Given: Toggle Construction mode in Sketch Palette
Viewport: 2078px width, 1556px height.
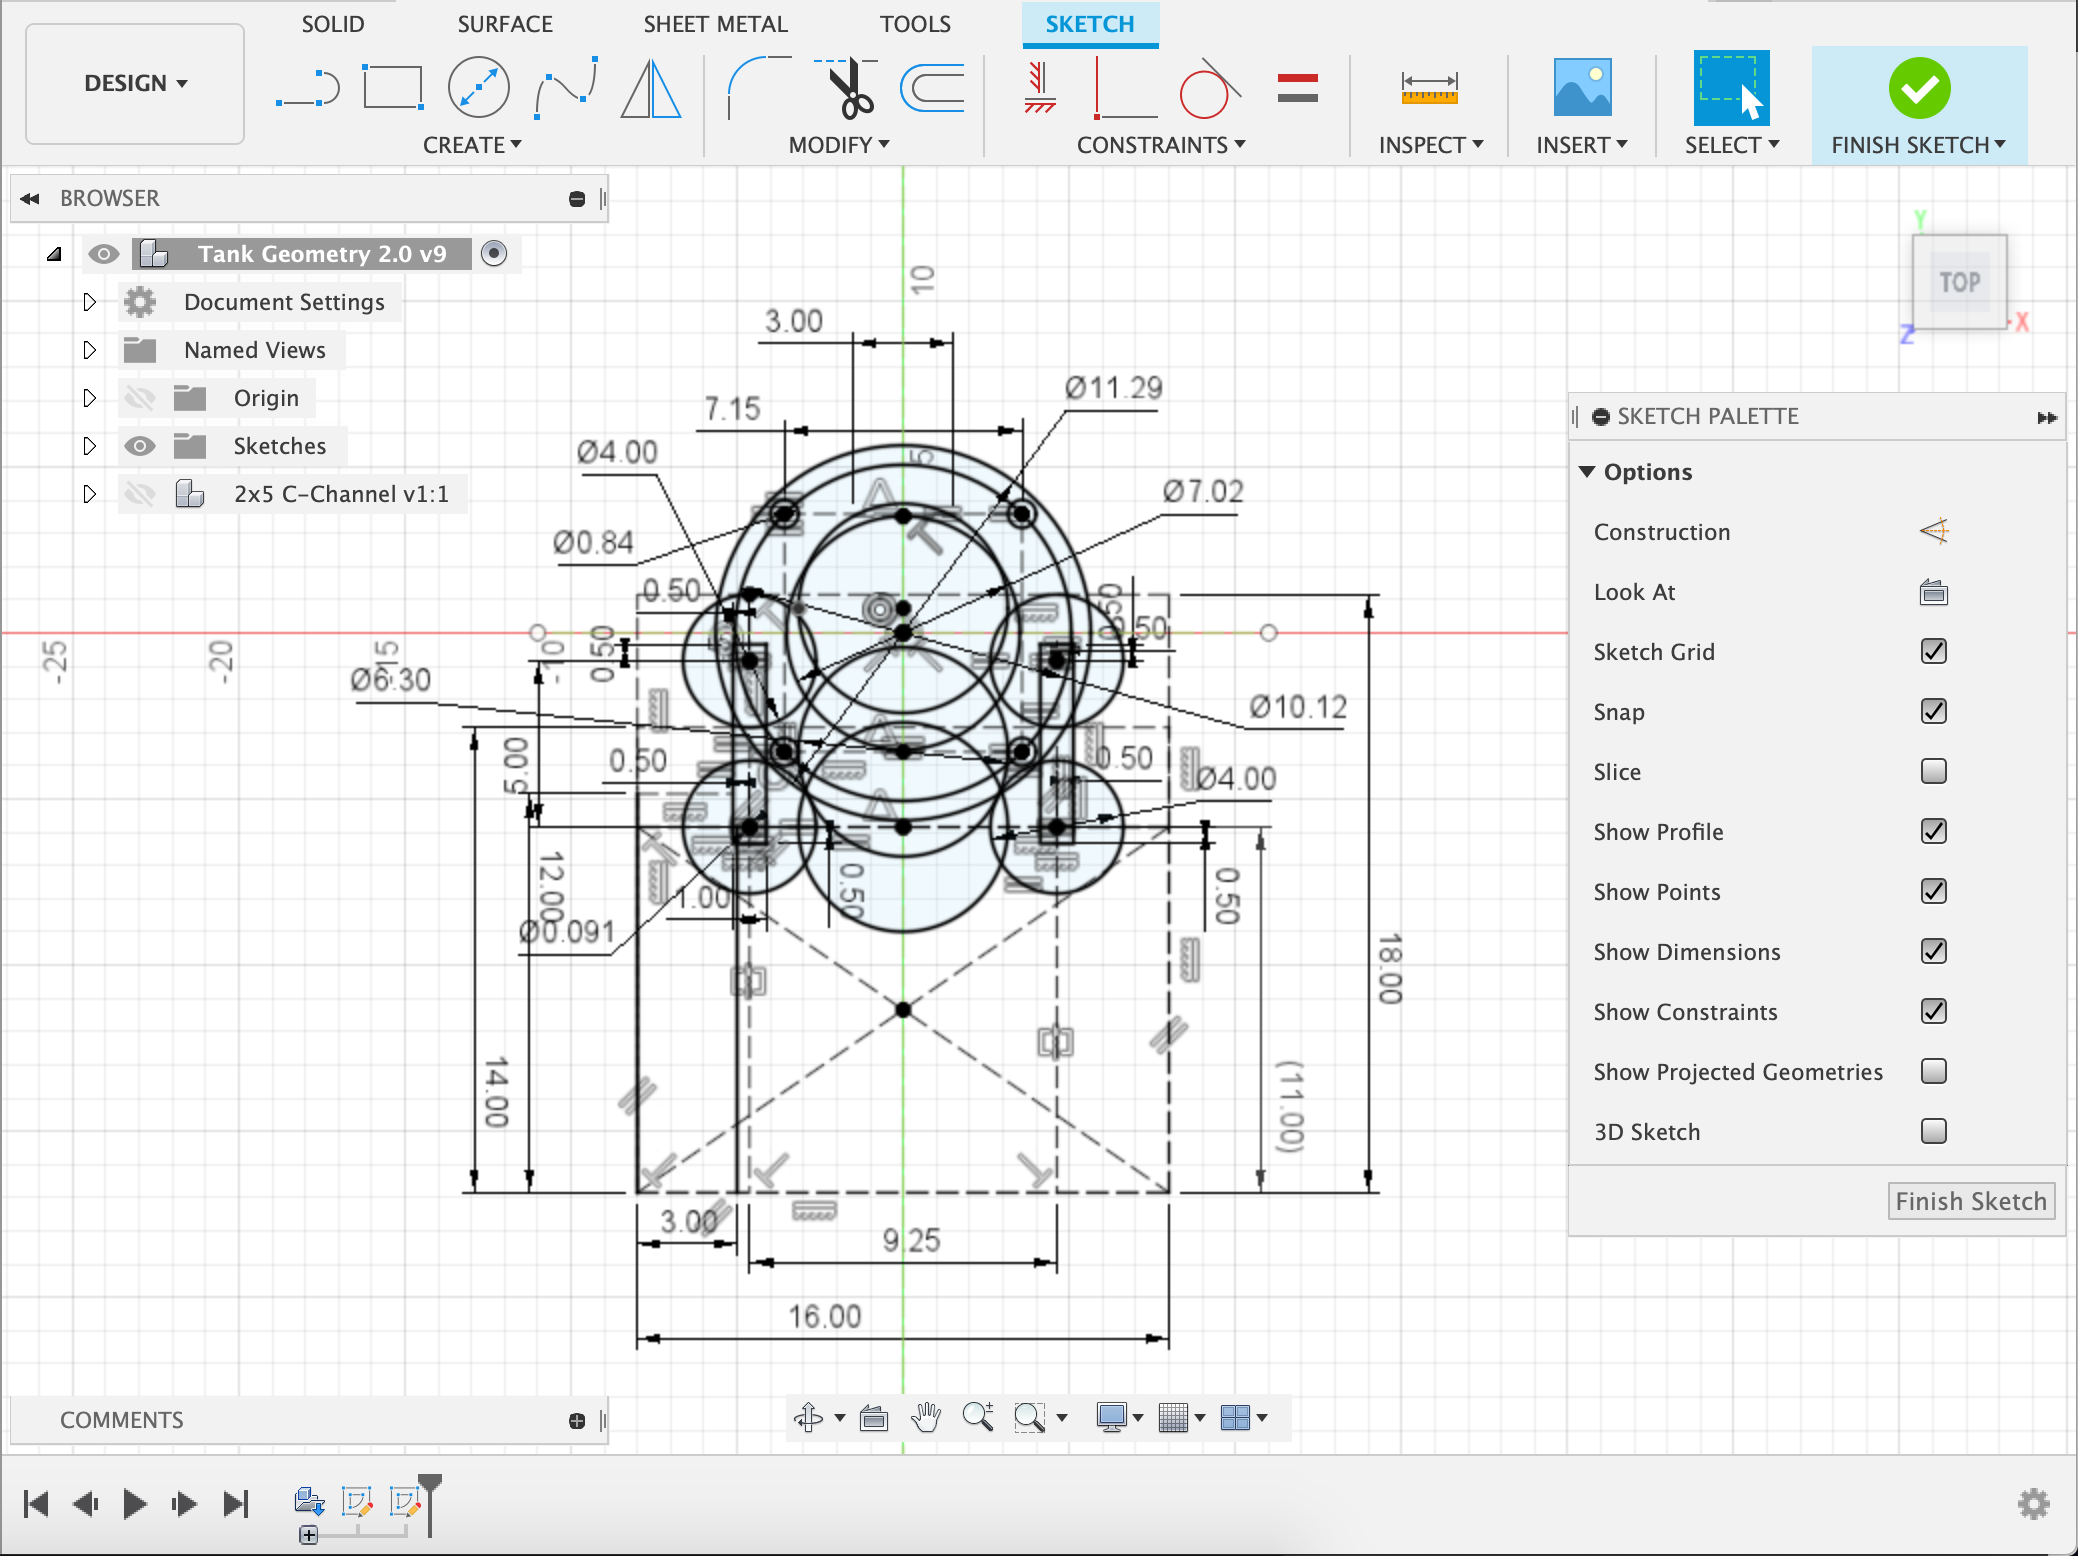Looking at the screenshot, I should click(1934, 531).
